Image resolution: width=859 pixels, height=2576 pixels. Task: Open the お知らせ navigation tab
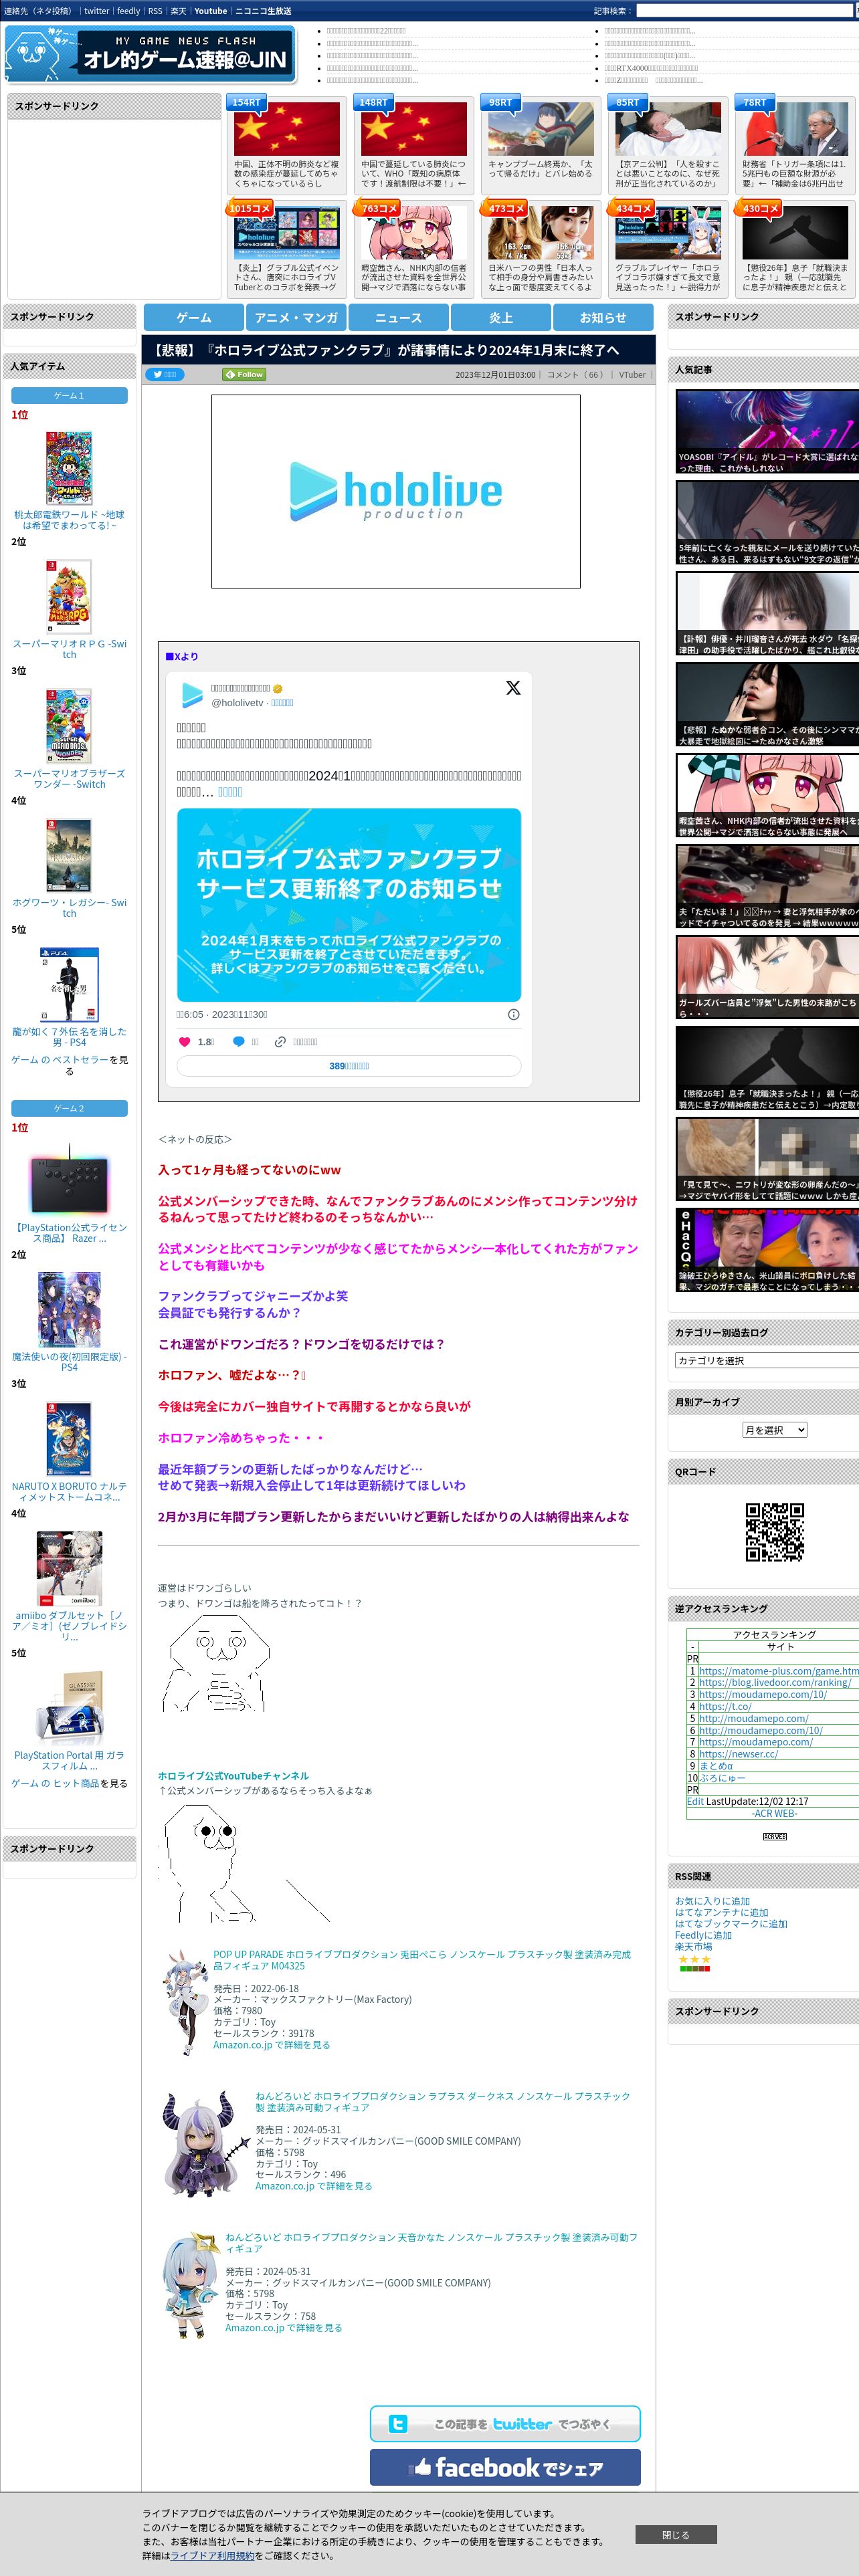(603, 317)
